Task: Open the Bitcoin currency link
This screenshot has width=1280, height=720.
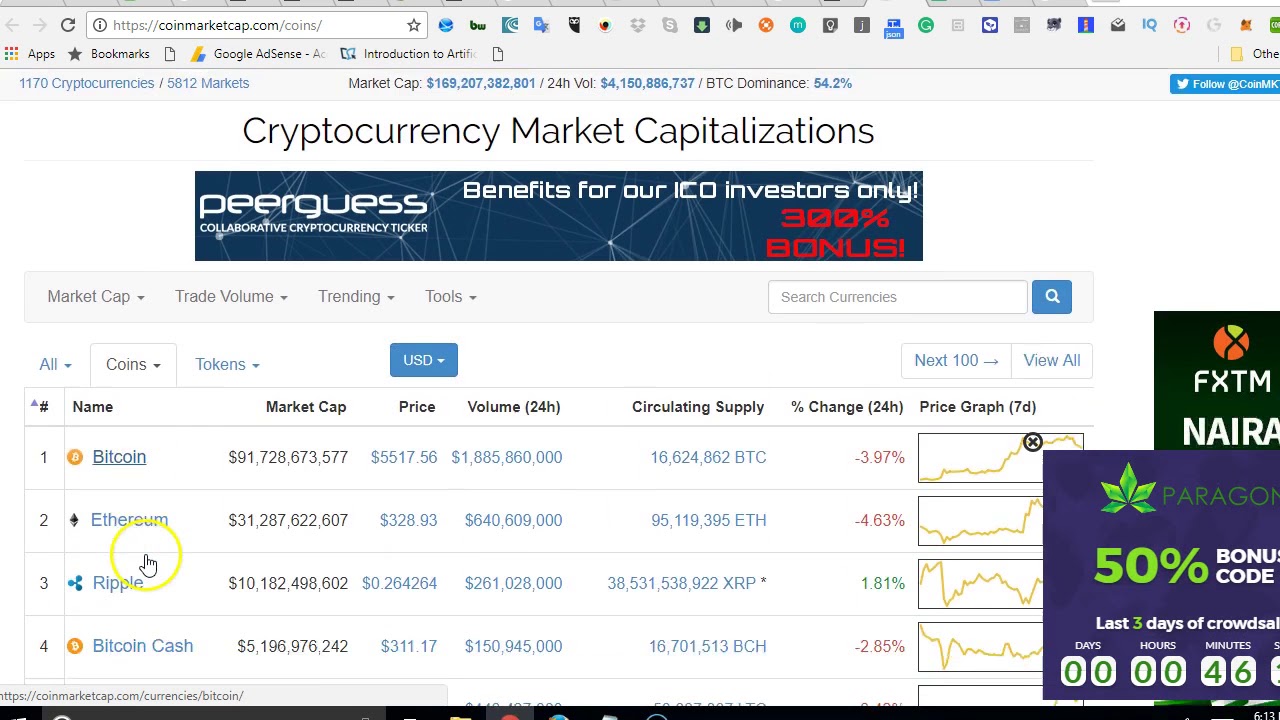Action: [119, 457]
